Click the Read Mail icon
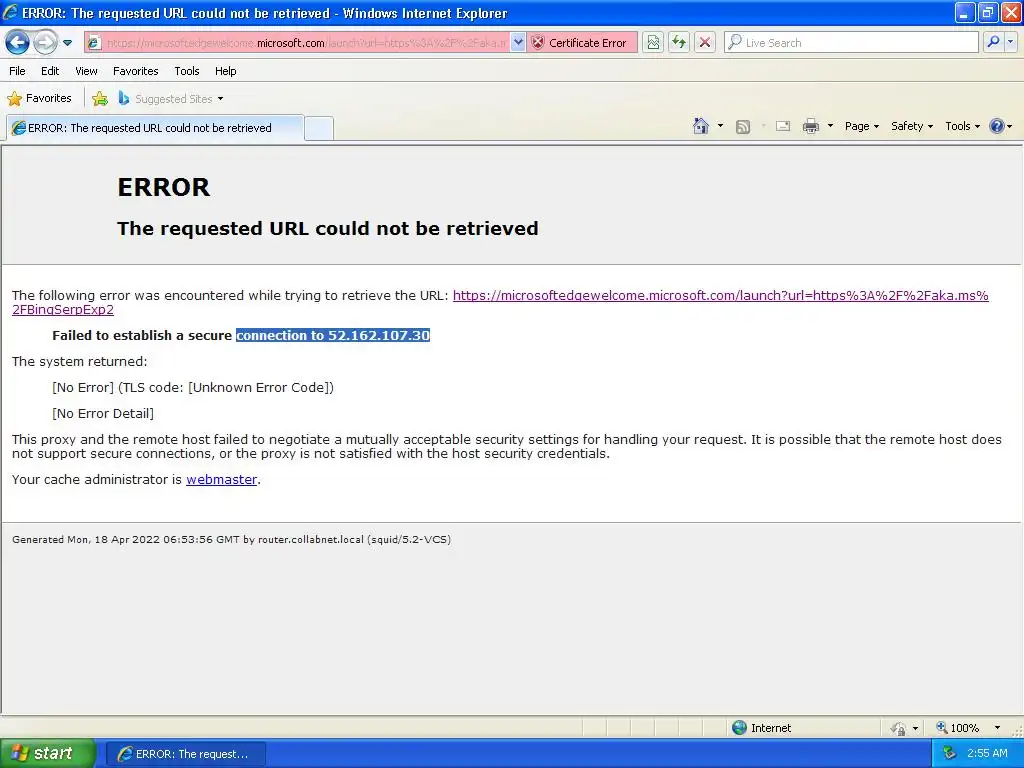1024x768 pixels. click(x=783, y=127)
